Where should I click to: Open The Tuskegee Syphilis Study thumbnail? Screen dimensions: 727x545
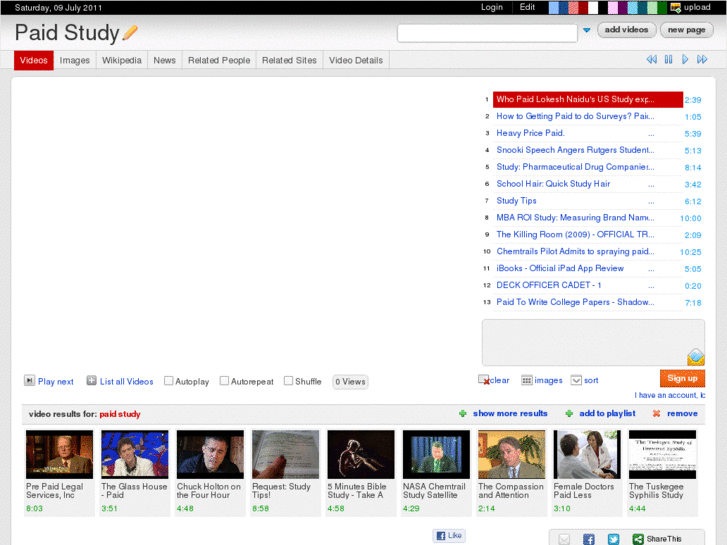(x=663, y=454)
